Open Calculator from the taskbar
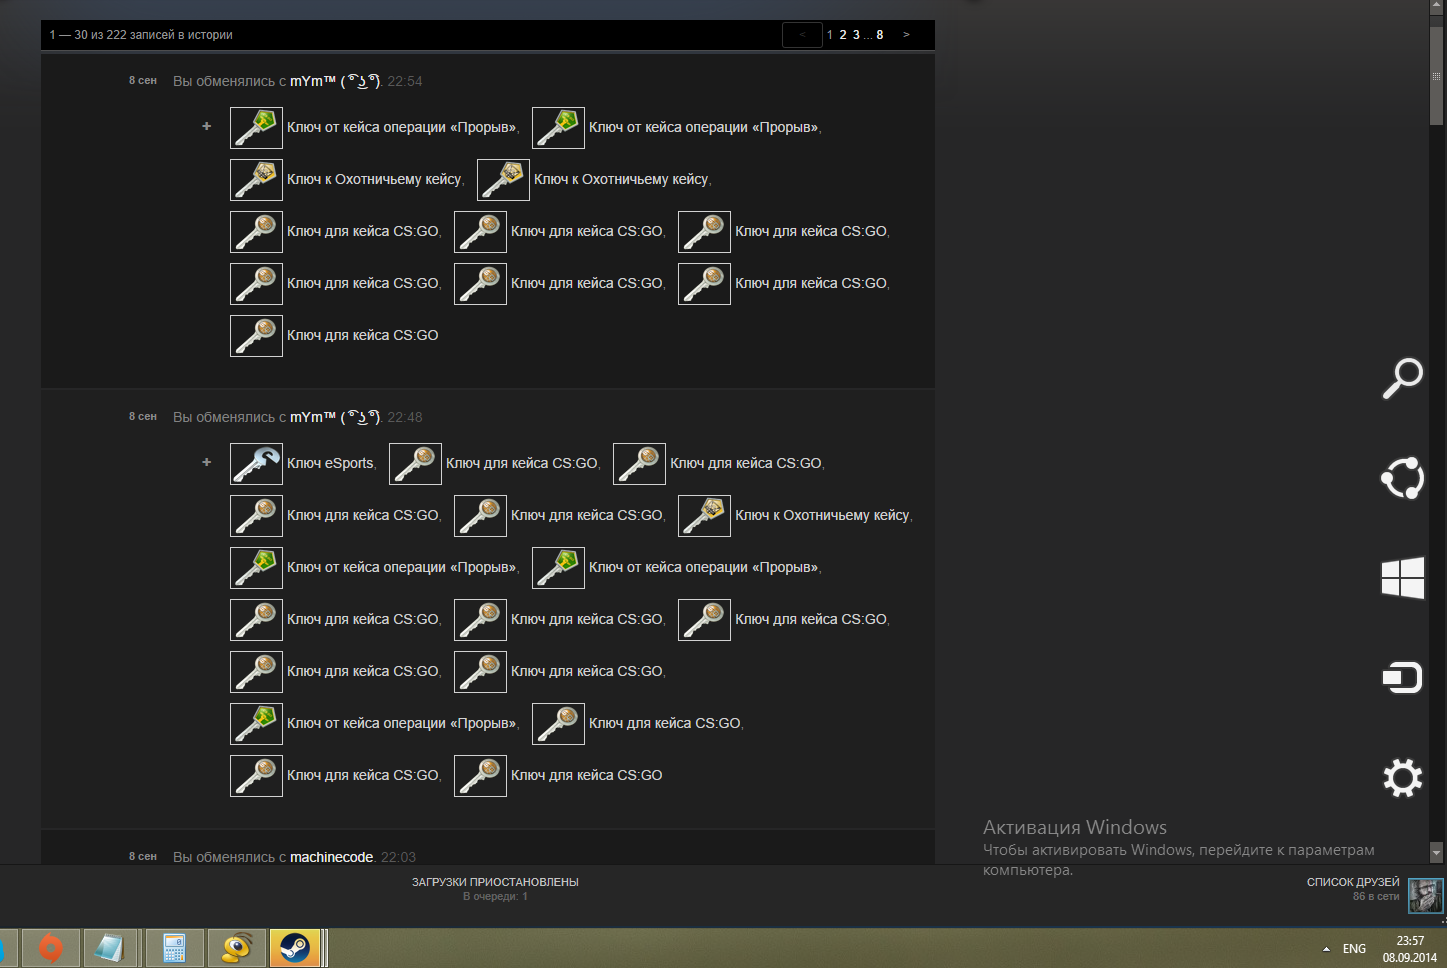Screen dimensions: 1447x968 [174, 948]
